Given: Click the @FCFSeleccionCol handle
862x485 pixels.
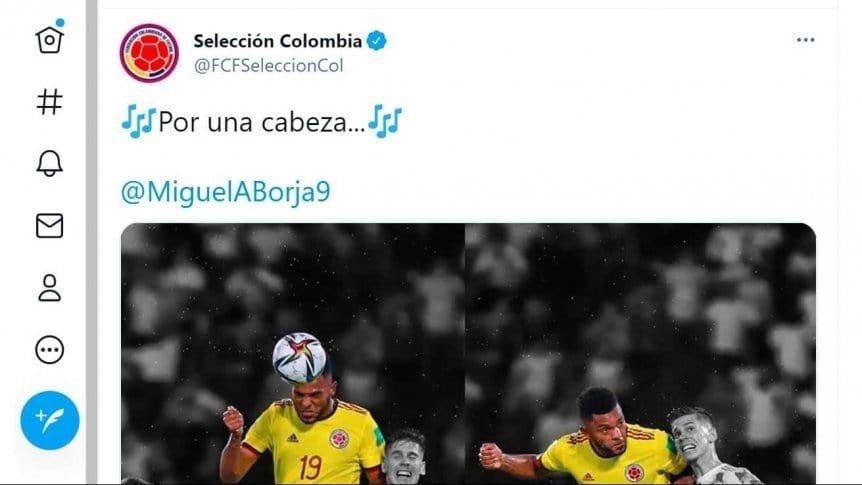Looking at the screenshot, I should [268, 65].
